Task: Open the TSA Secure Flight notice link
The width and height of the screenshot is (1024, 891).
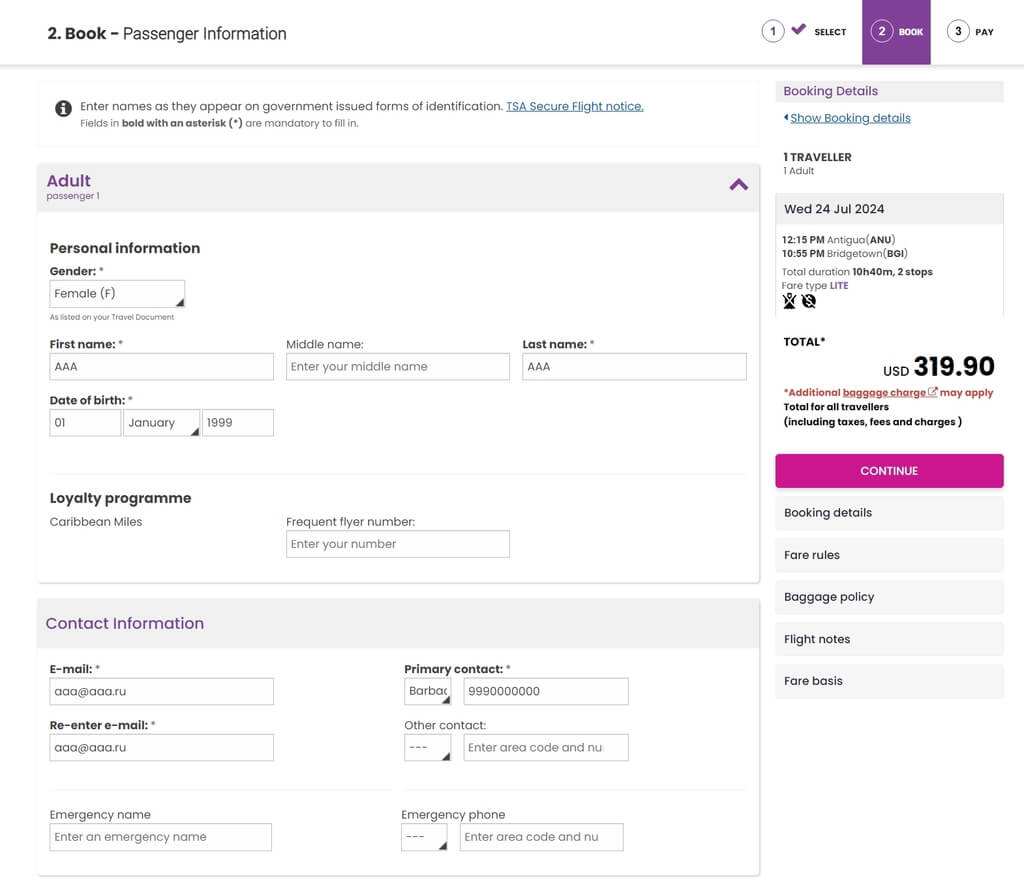Action: (x=575, y=106)
